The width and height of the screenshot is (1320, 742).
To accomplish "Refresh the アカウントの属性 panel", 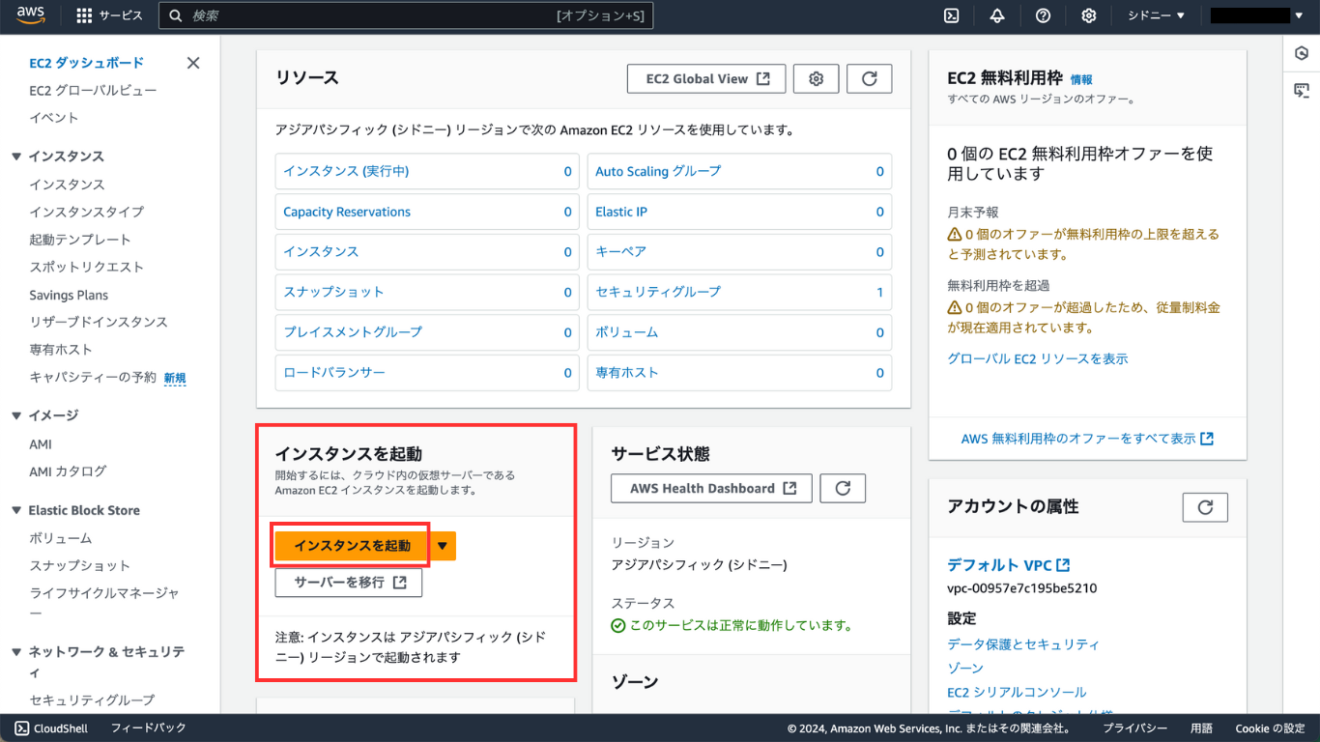I will tap(1205, 507).
